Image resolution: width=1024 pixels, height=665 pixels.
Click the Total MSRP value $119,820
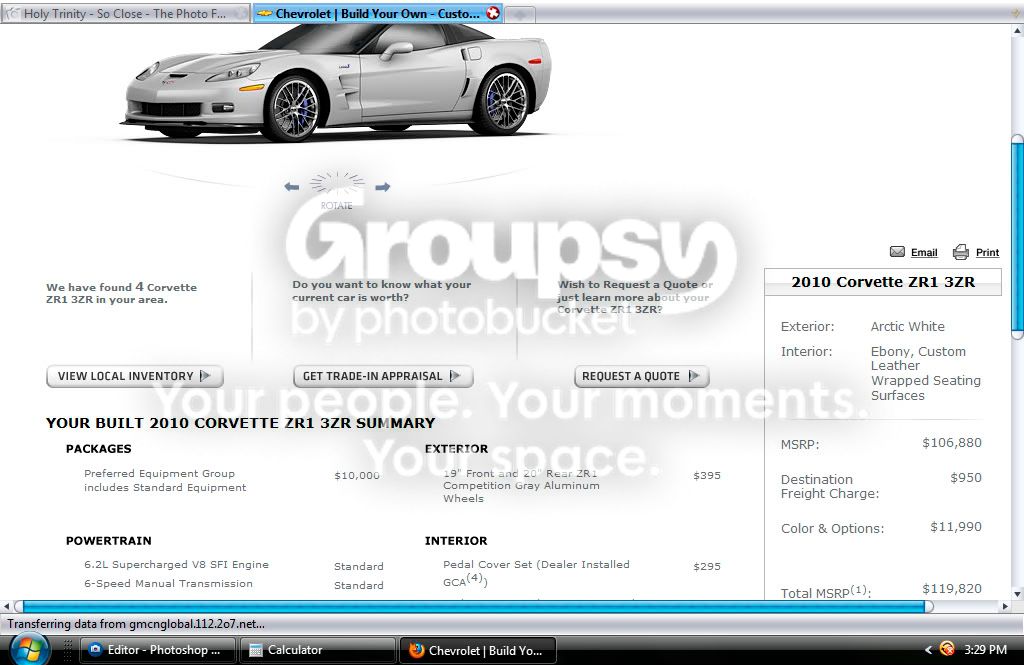[952, 589]
